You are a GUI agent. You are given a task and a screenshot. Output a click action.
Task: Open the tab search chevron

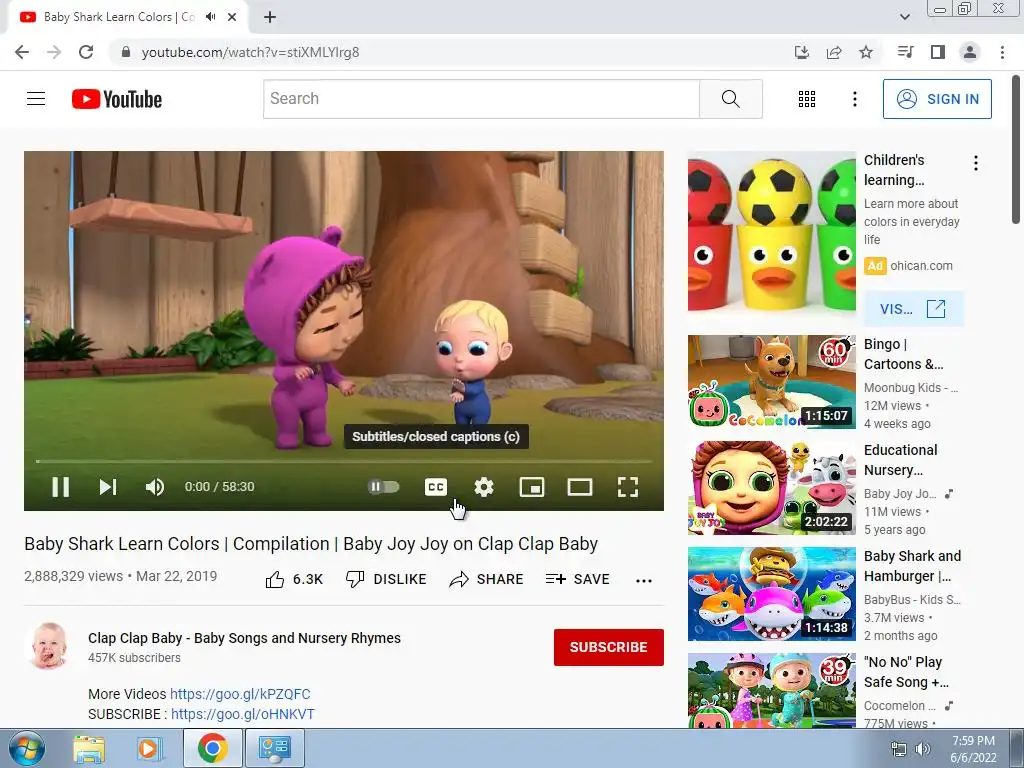point(904,17)
